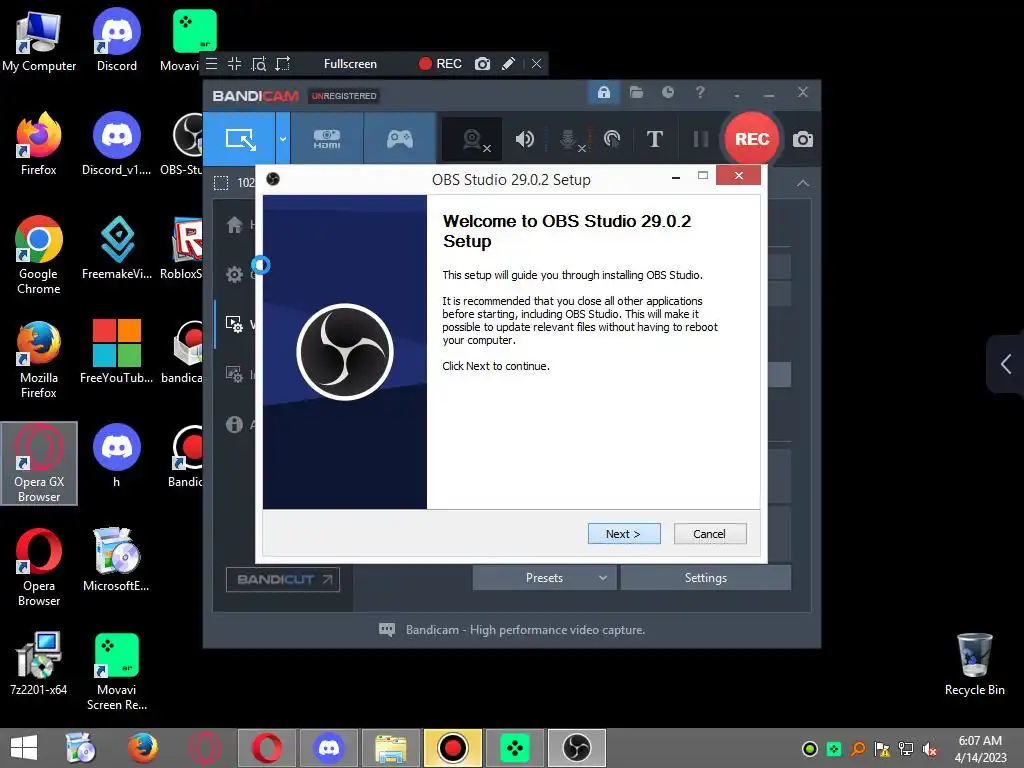Cancel the OBS Studio Setup

[709, 534]
